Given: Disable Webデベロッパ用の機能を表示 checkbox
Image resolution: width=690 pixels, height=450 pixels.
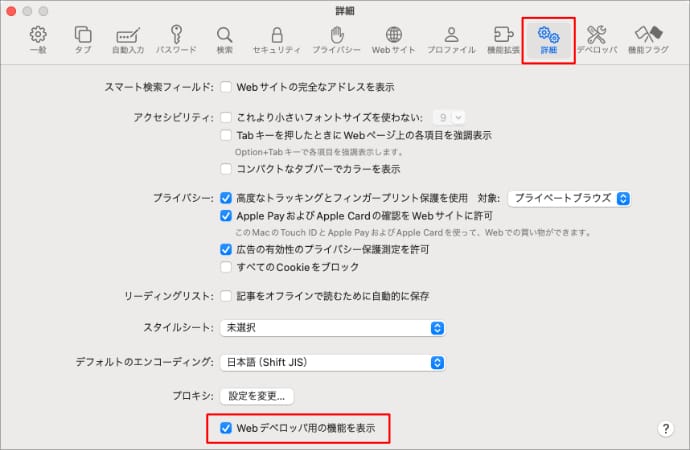Looking at the screenshot, I should 226,428.
